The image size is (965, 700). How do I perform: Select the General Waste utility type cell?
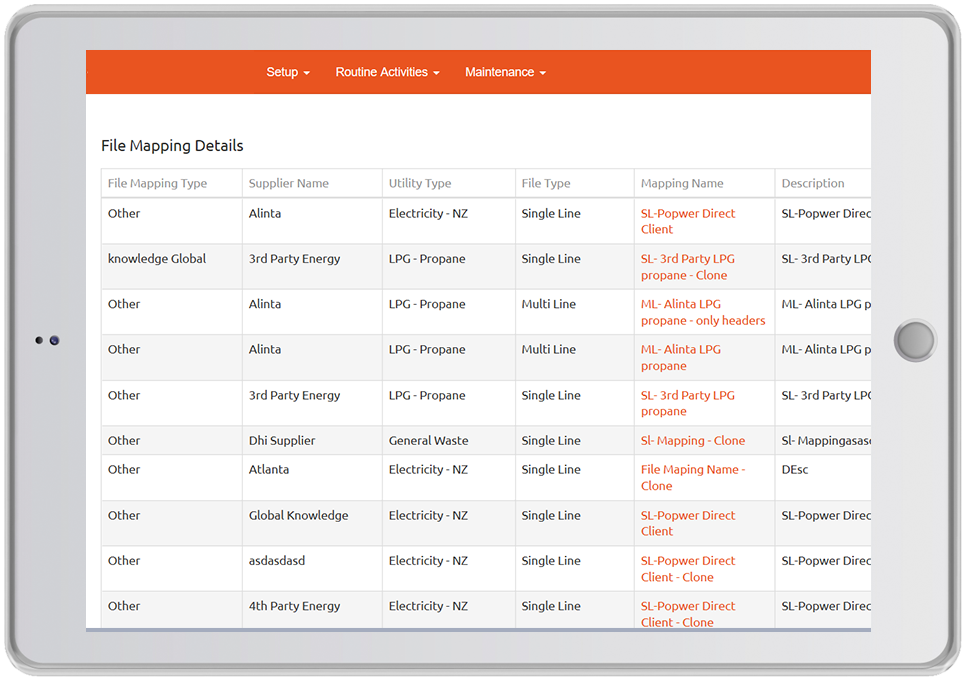(x=449, y=440)
